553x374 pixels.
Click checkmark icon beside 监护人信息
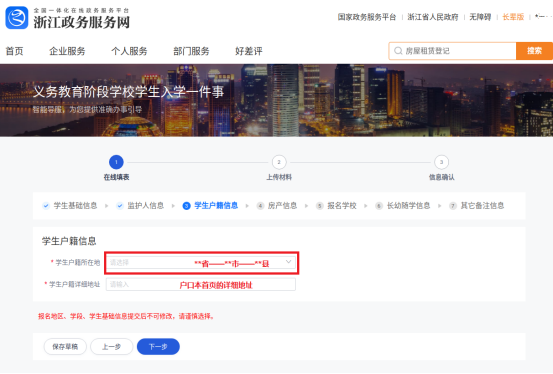coord(120,206)
